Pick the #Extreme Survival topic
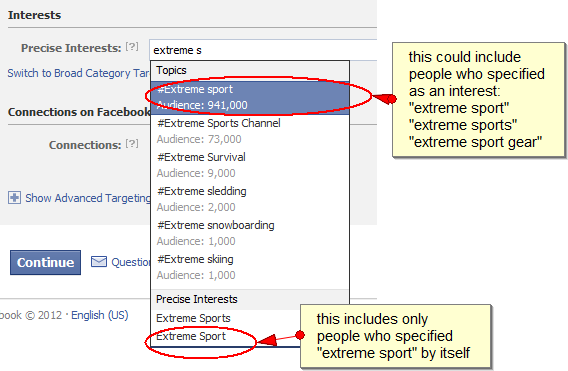Screen dimensions: 568x371 coord(250,165)
